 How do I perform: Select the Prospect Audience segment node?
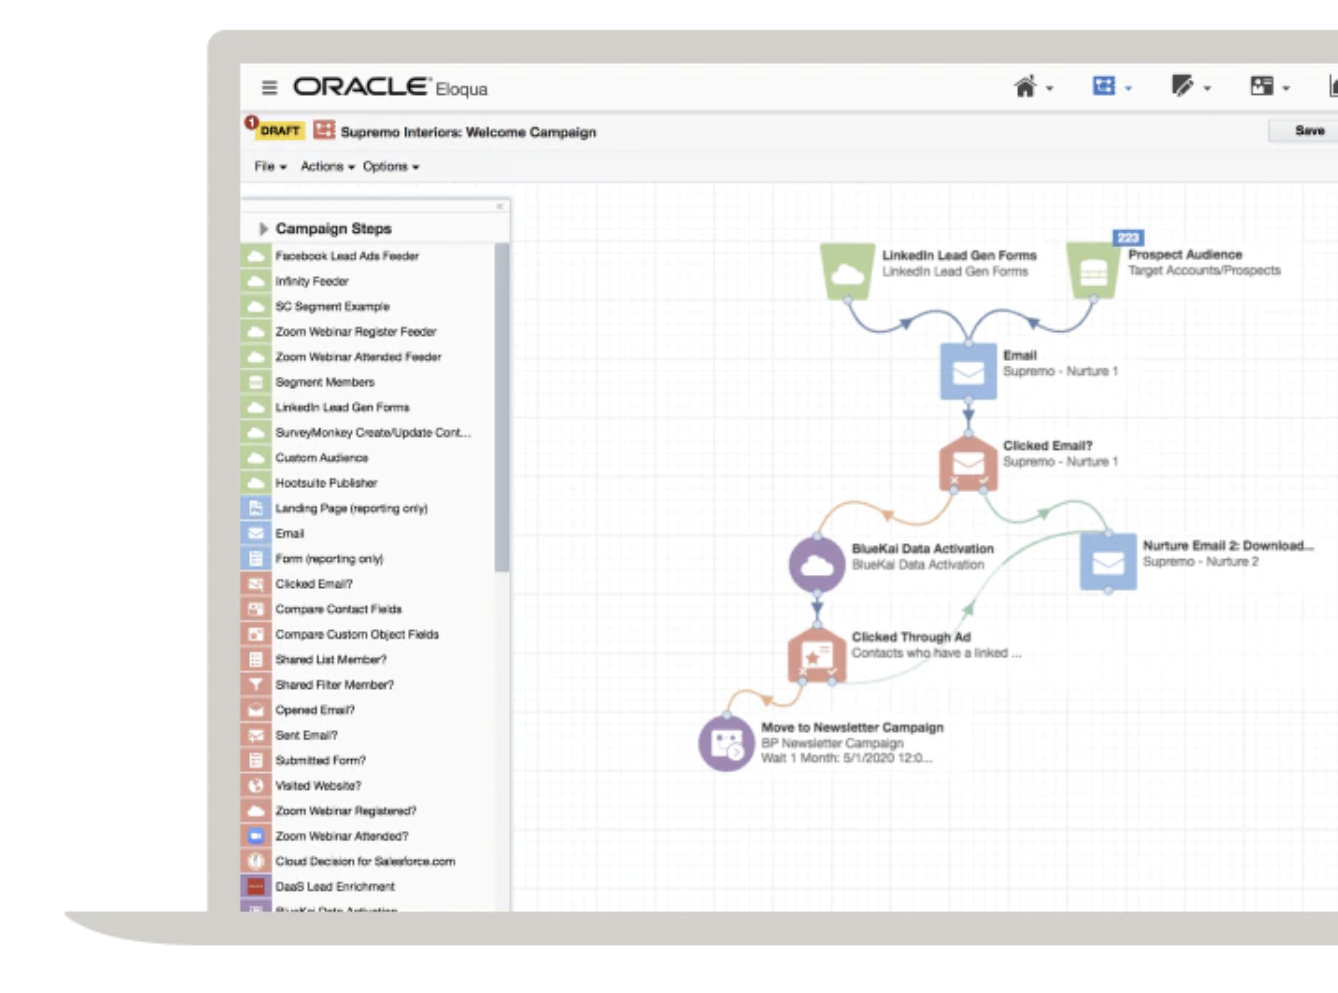[x=1093, y=270]
